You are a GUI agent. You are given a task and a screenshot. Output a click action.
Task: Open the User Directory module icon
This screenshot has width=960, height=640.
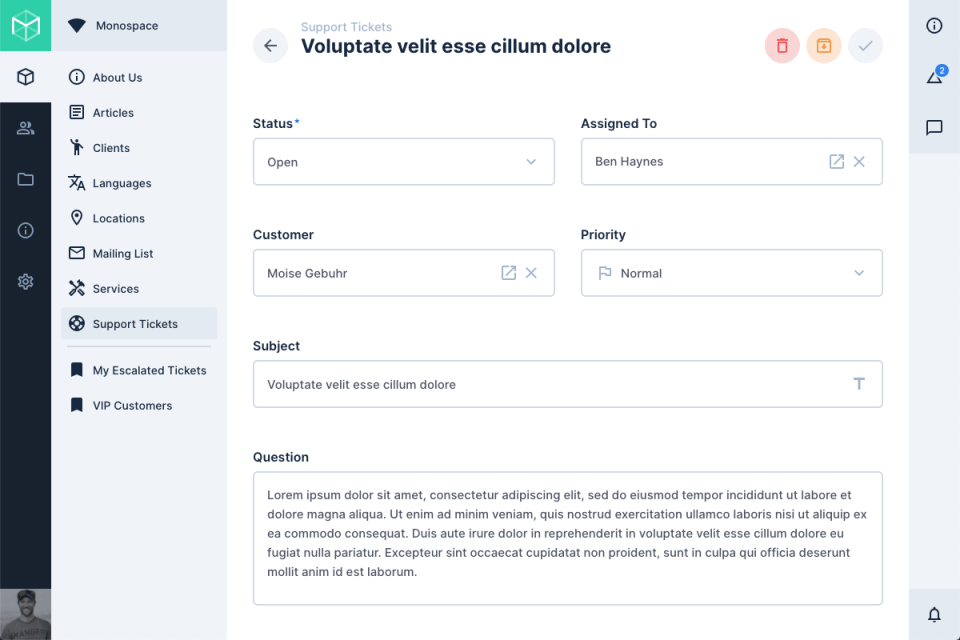pos(25,128)
